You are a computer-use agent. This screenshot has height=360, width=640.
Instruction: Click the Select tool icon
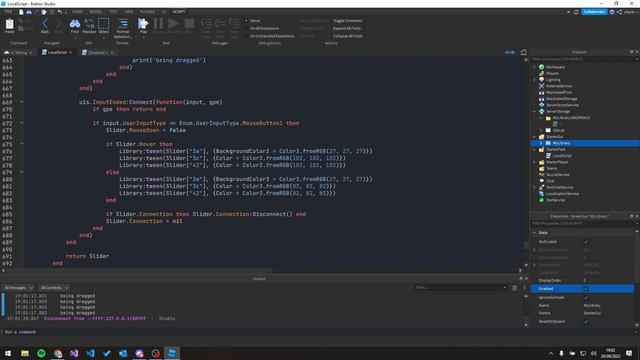(x=104, y=24)
